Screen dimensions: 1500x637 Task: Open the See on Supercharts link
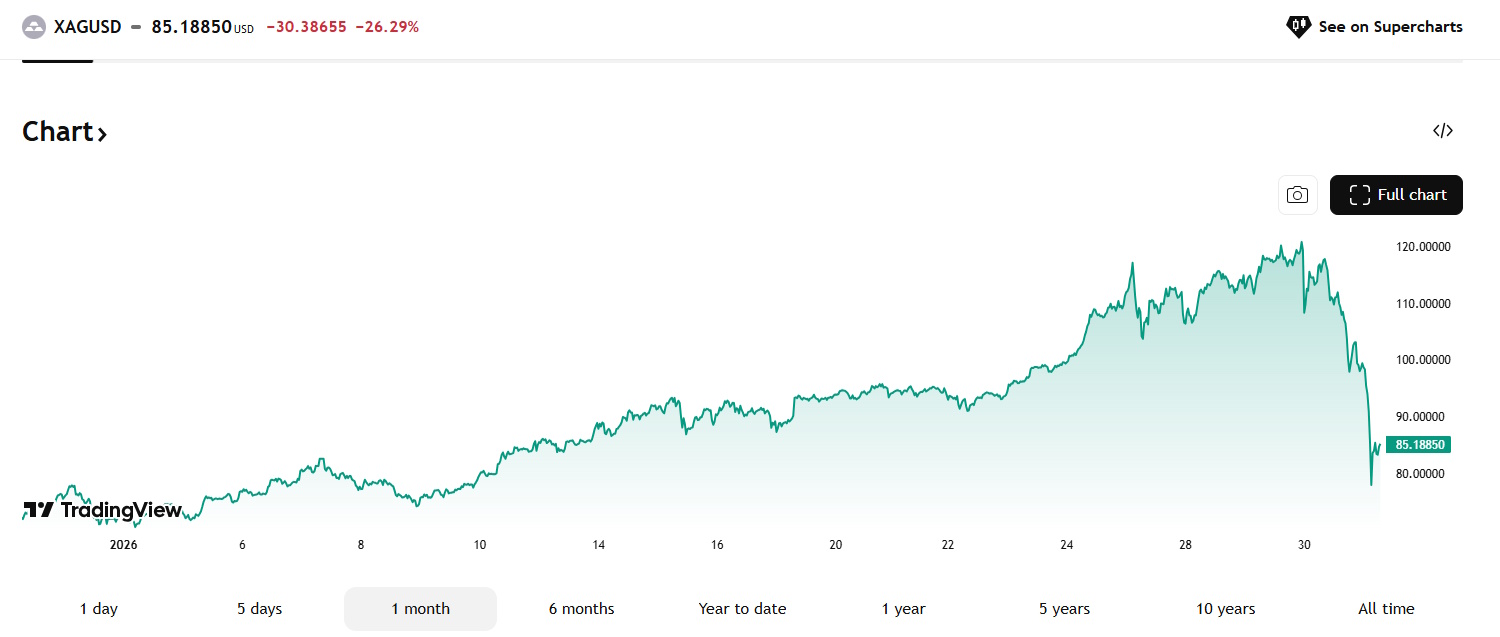coord(1389,27)
